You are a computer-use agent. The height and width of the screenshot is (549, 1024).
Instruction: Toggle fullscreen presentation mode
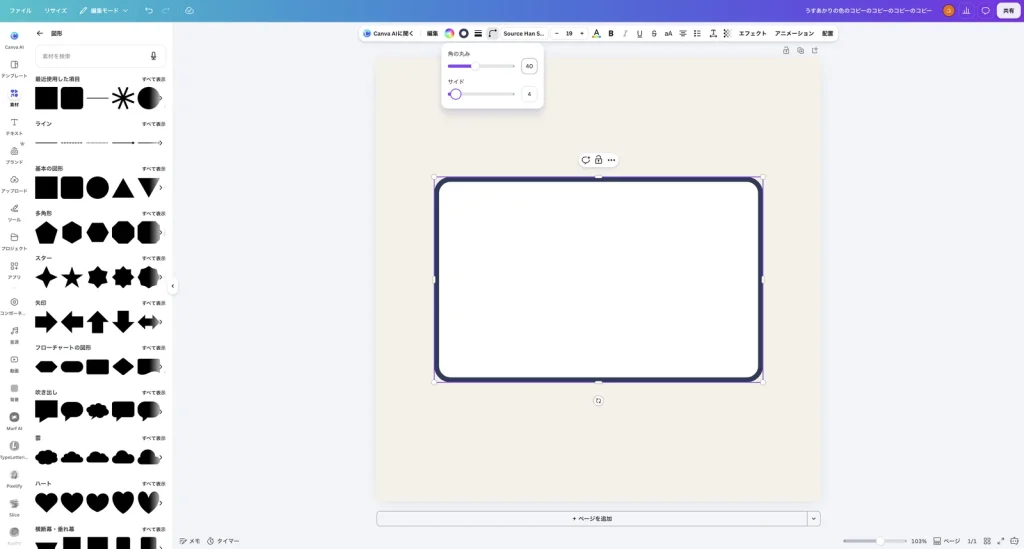tap(1000, 541)
